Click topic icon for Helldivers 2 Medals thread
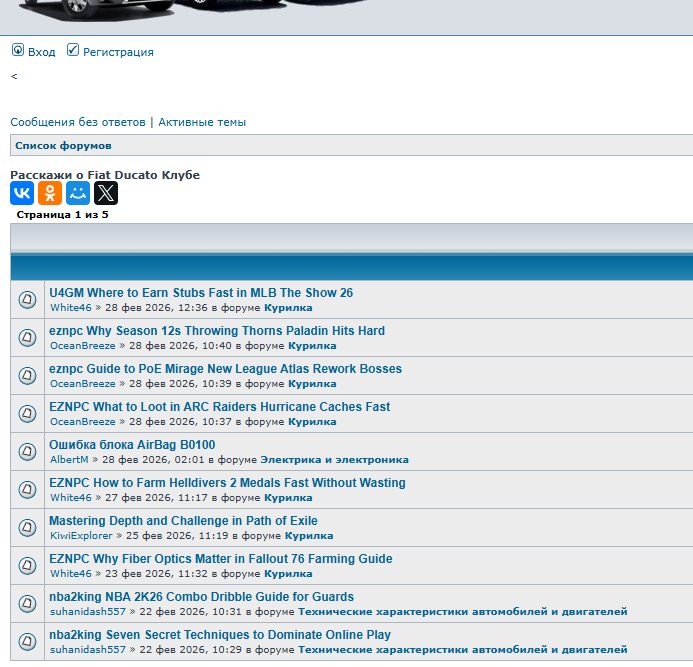 27,490
